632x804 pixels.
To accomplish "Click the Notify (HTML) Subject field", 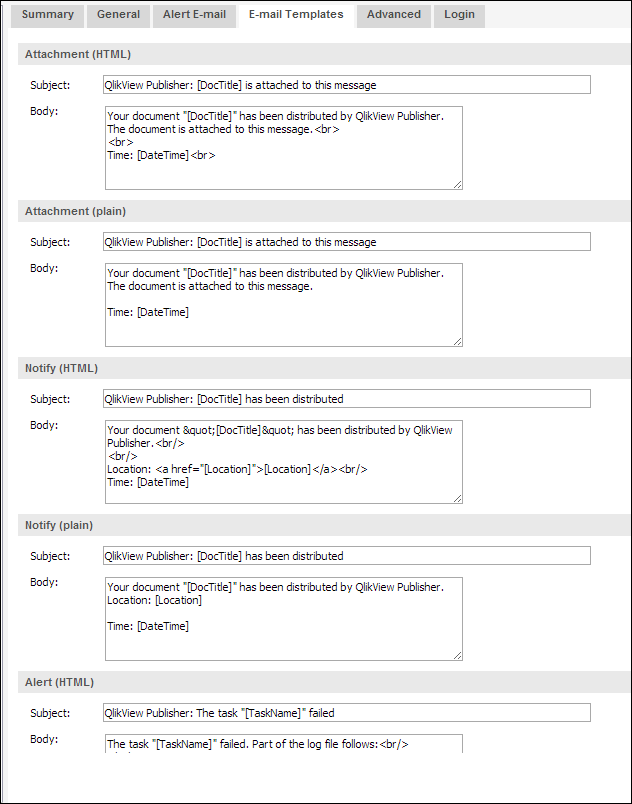I will [x=346, y=399].
